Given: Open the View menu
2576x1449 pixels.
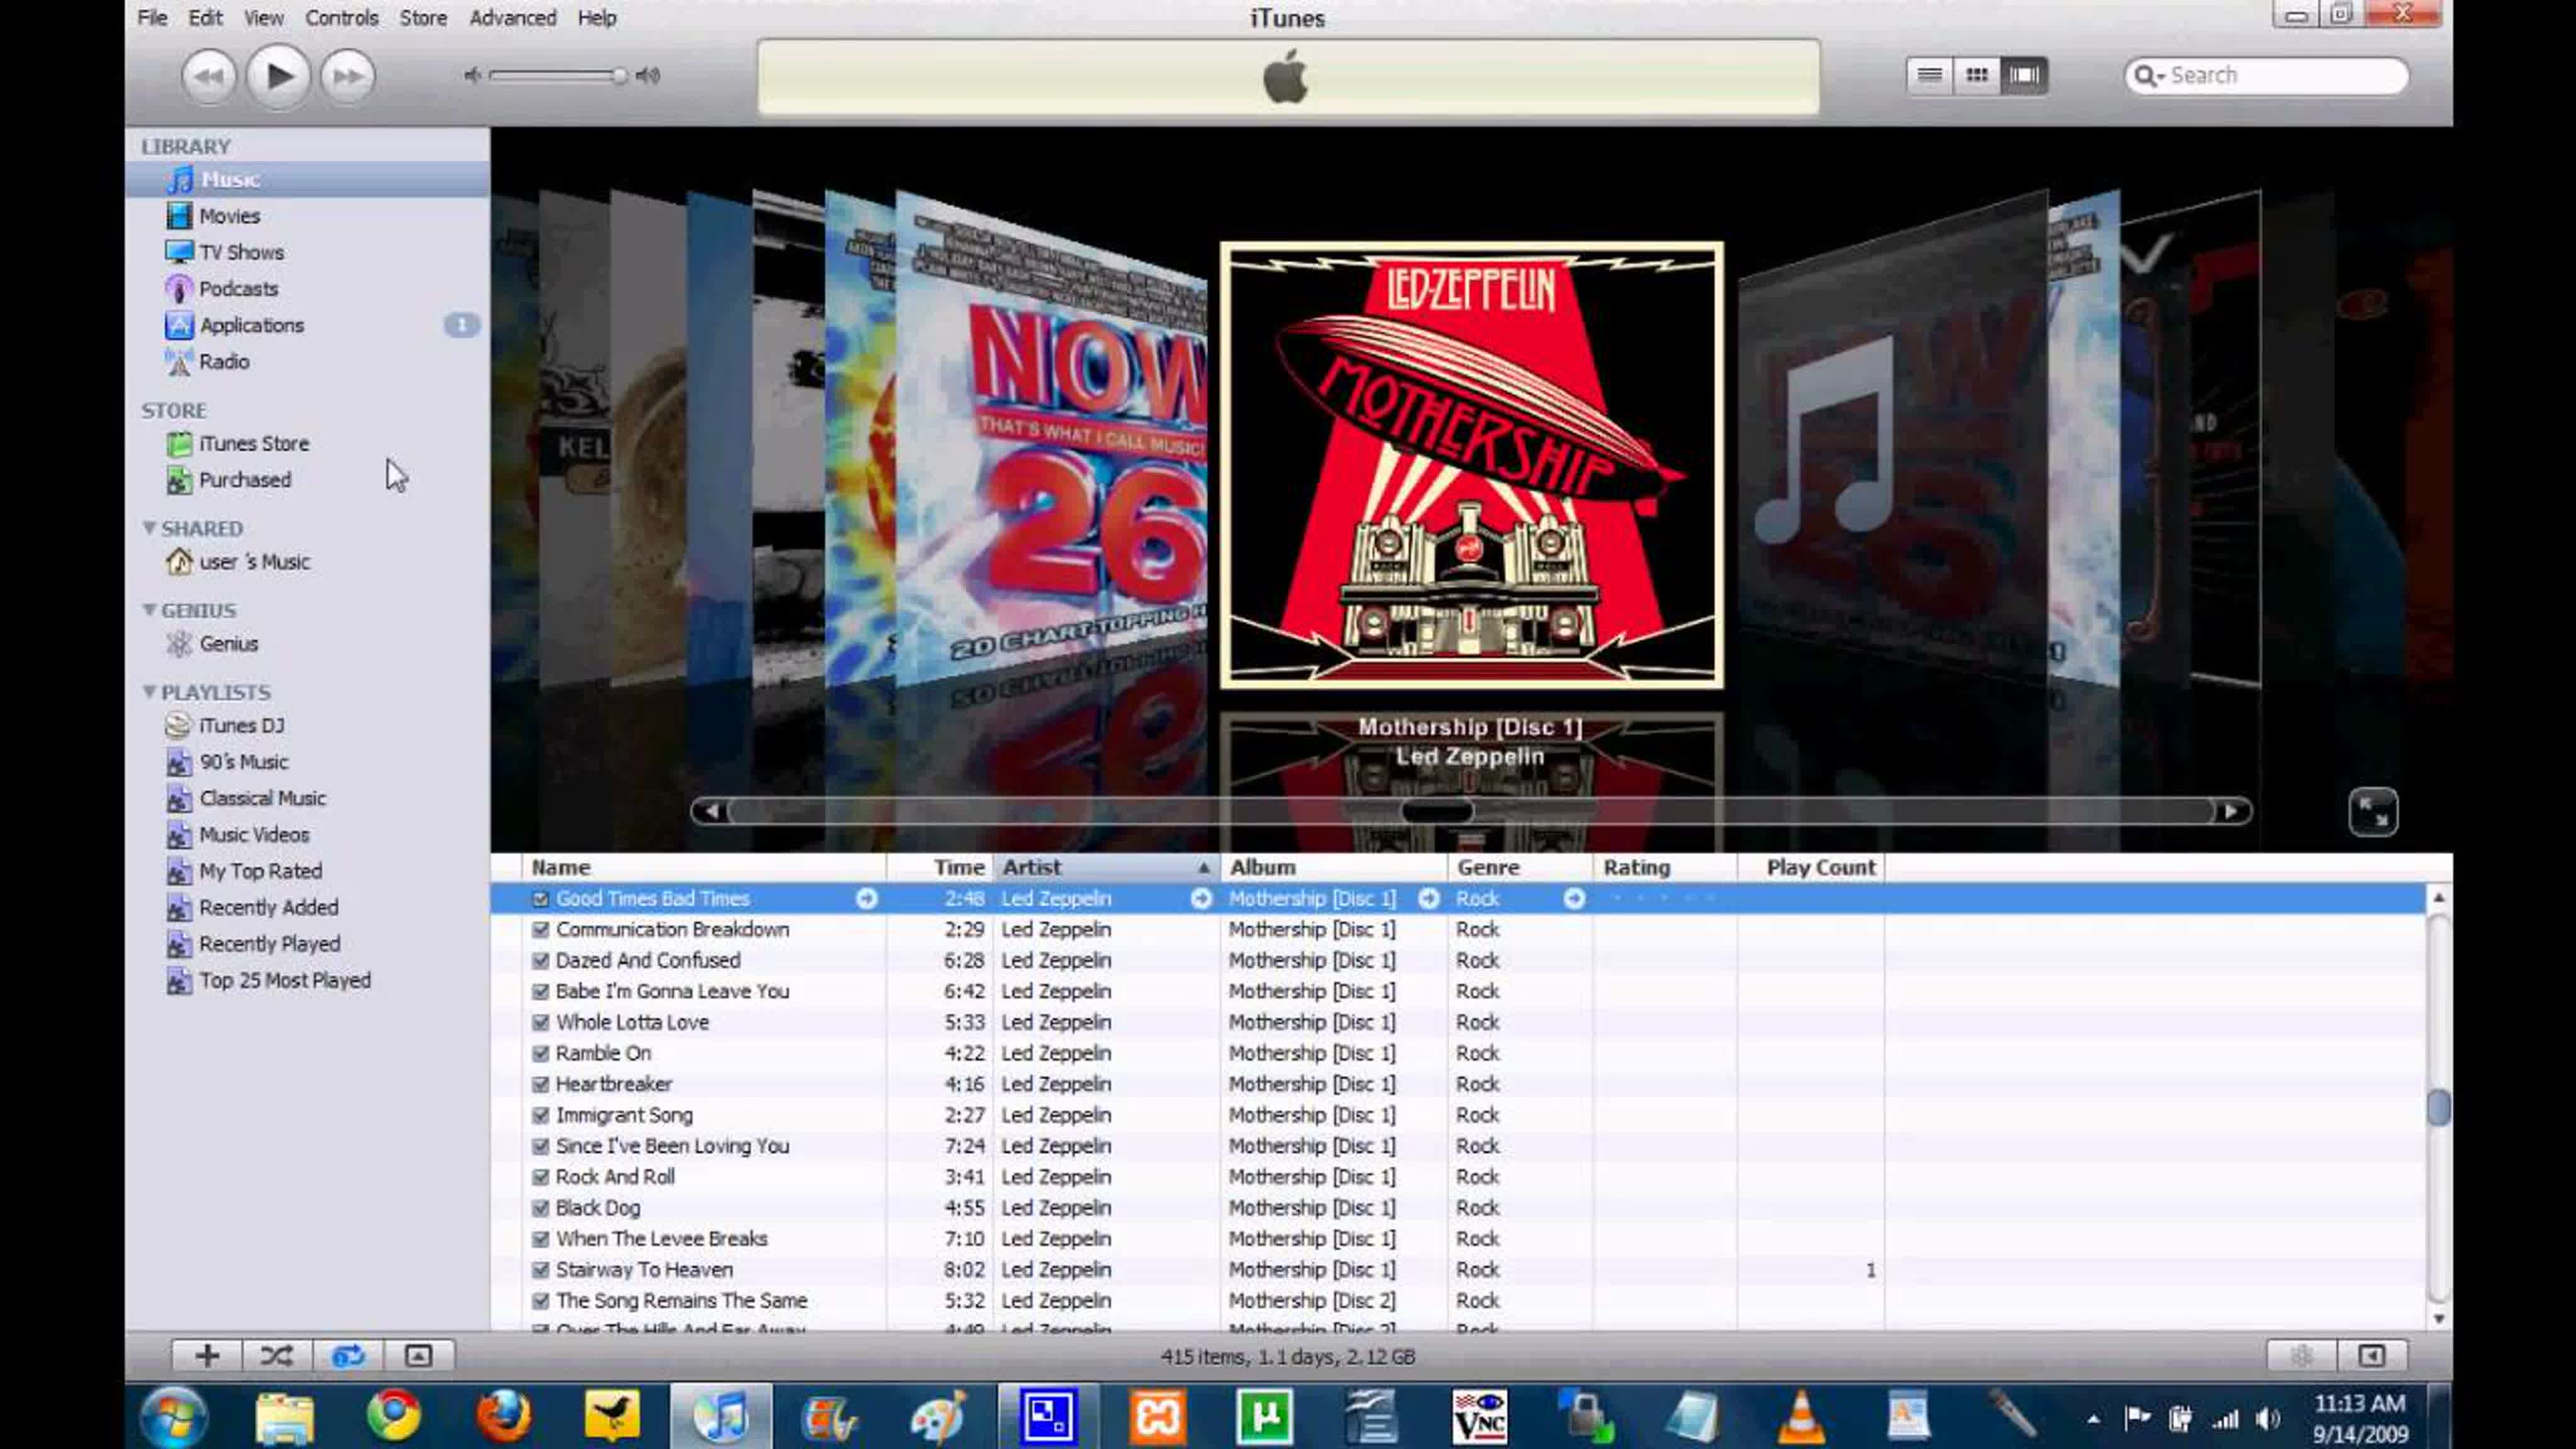Looking at the screenshot, I should pyautogui.click(x=264, y=18).
